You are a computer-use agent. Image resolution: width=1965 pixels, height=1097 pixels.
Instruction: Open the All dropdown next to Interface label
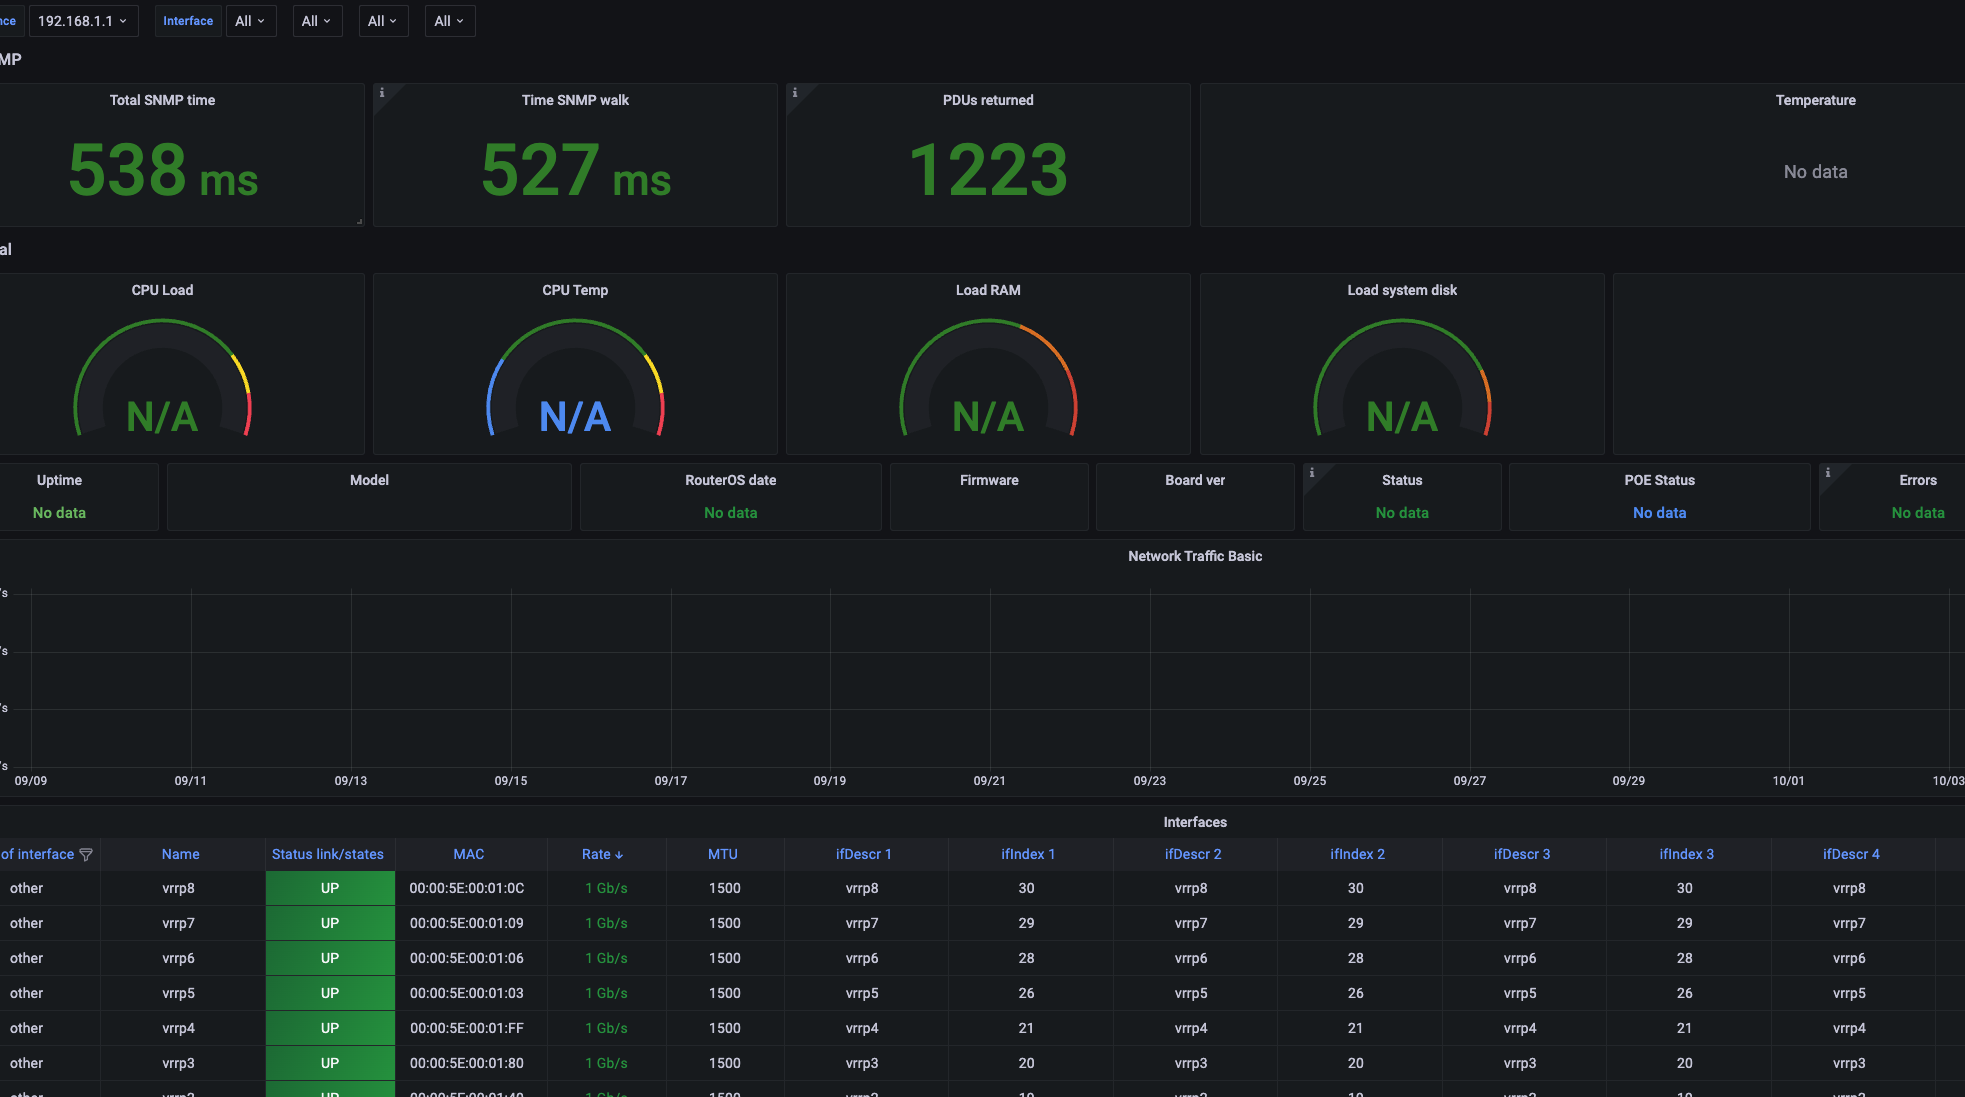point(251,21)
